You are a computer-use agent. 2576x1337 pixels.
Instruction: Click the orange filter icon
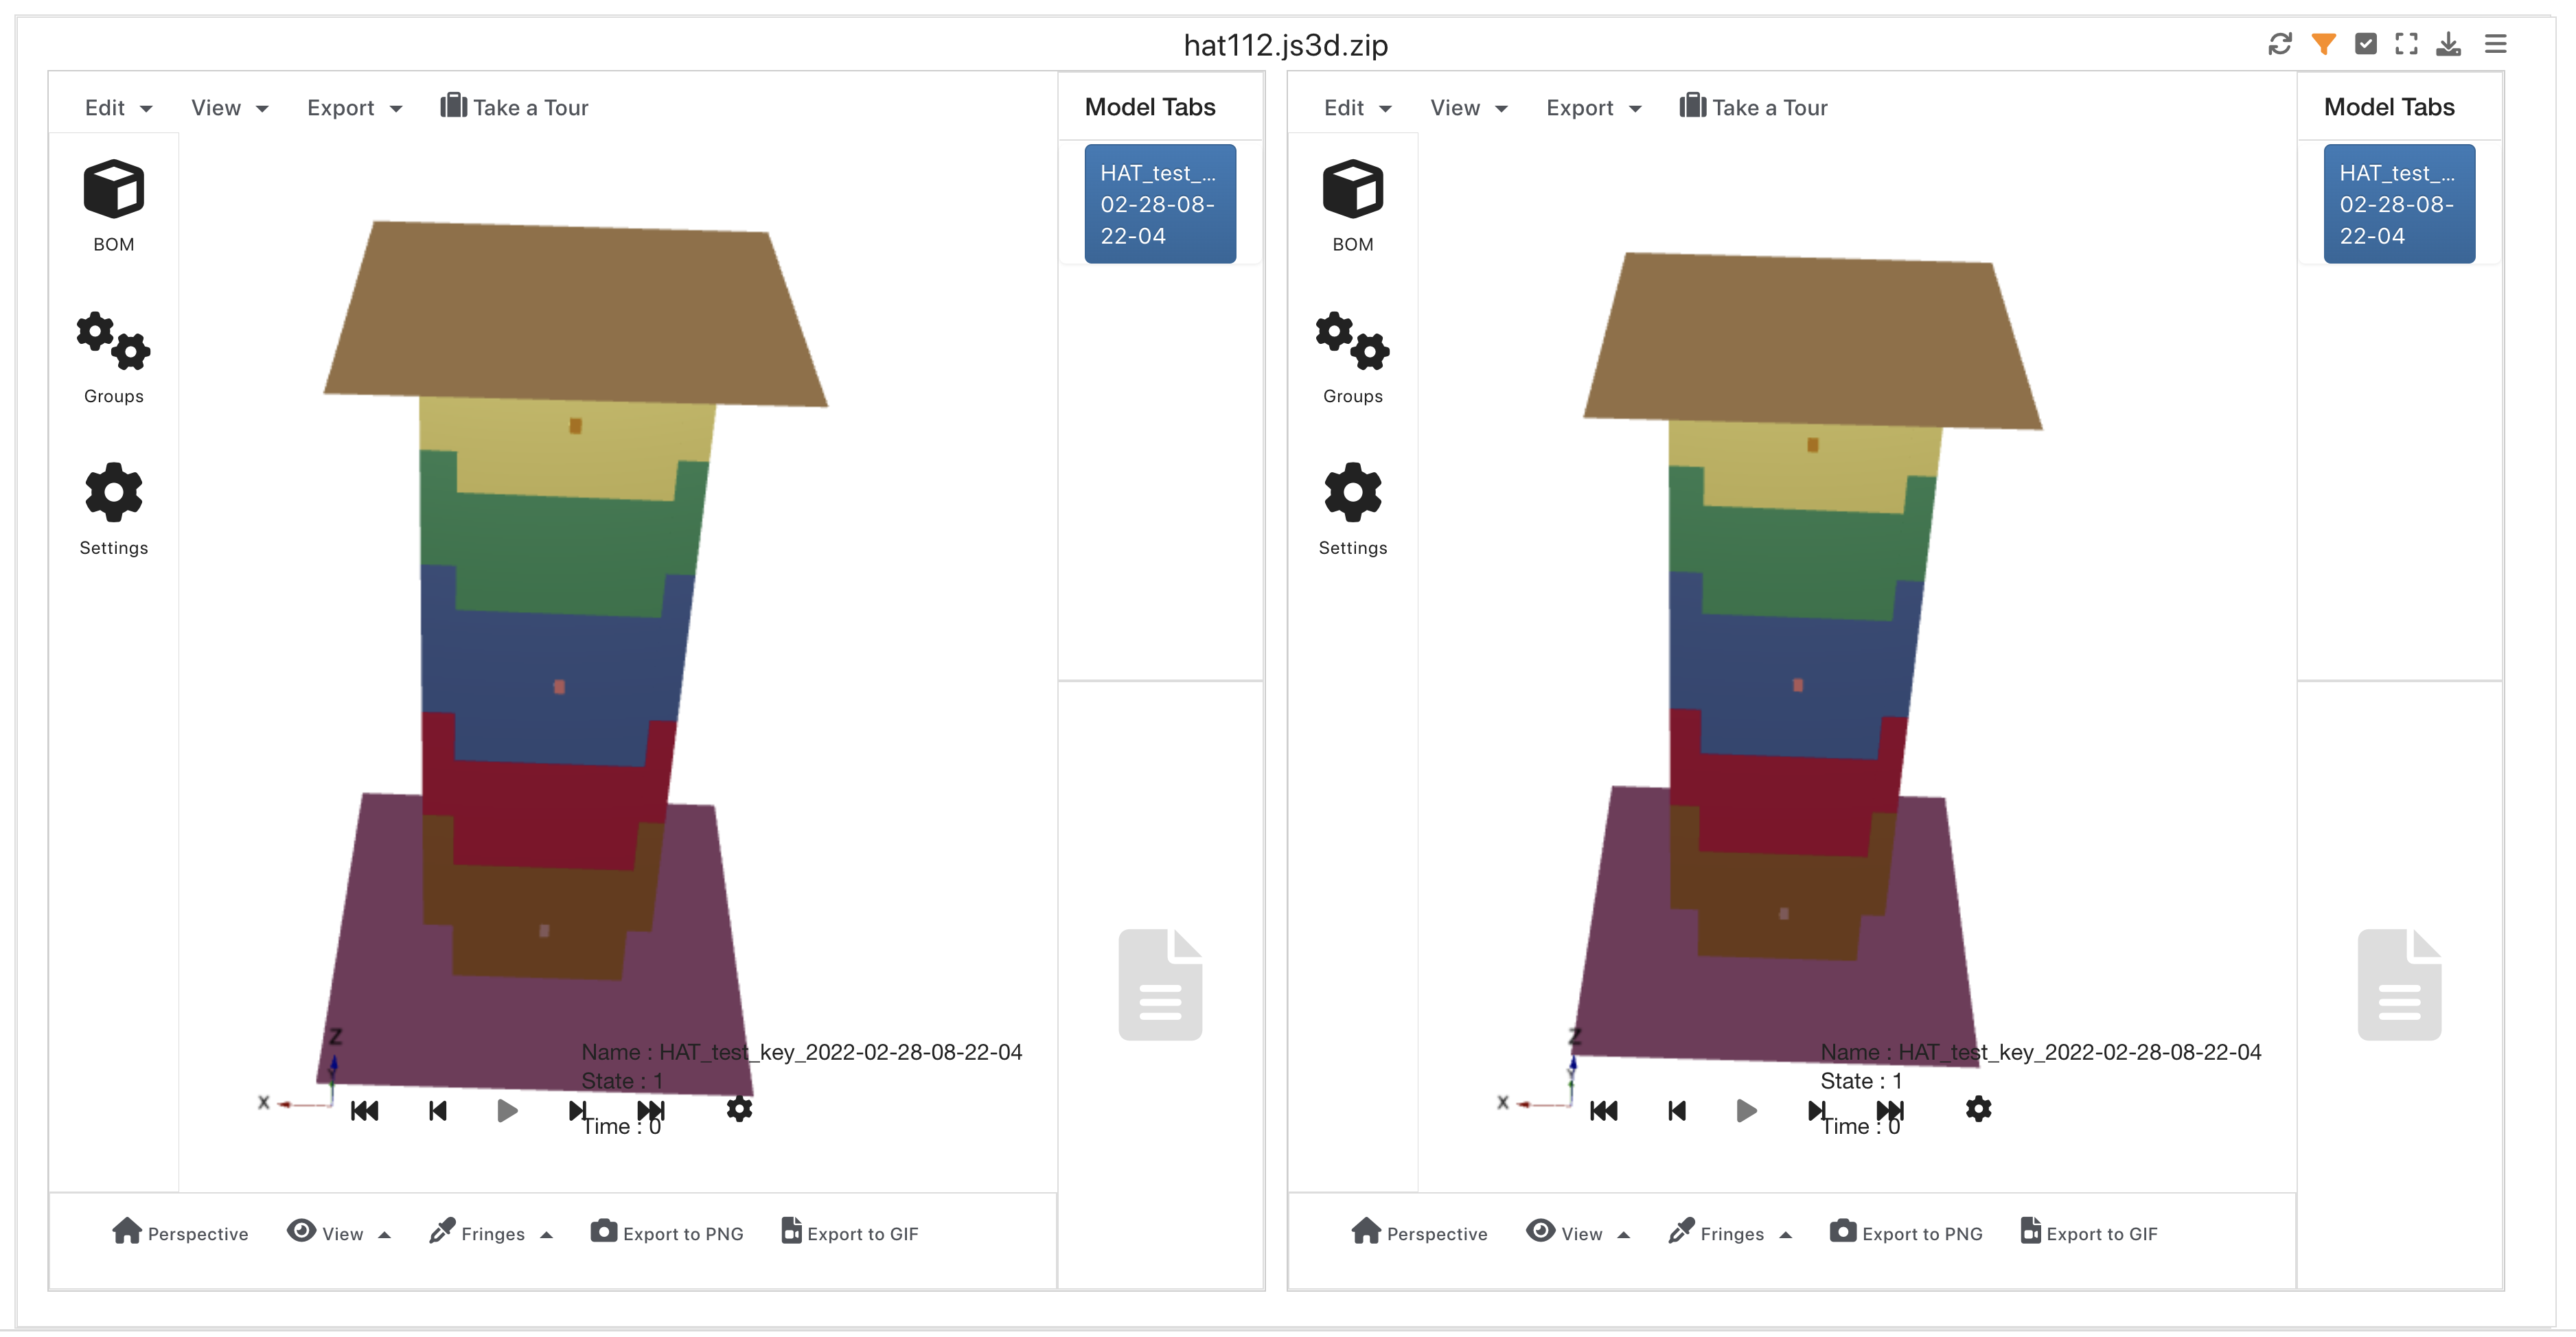2323,44
